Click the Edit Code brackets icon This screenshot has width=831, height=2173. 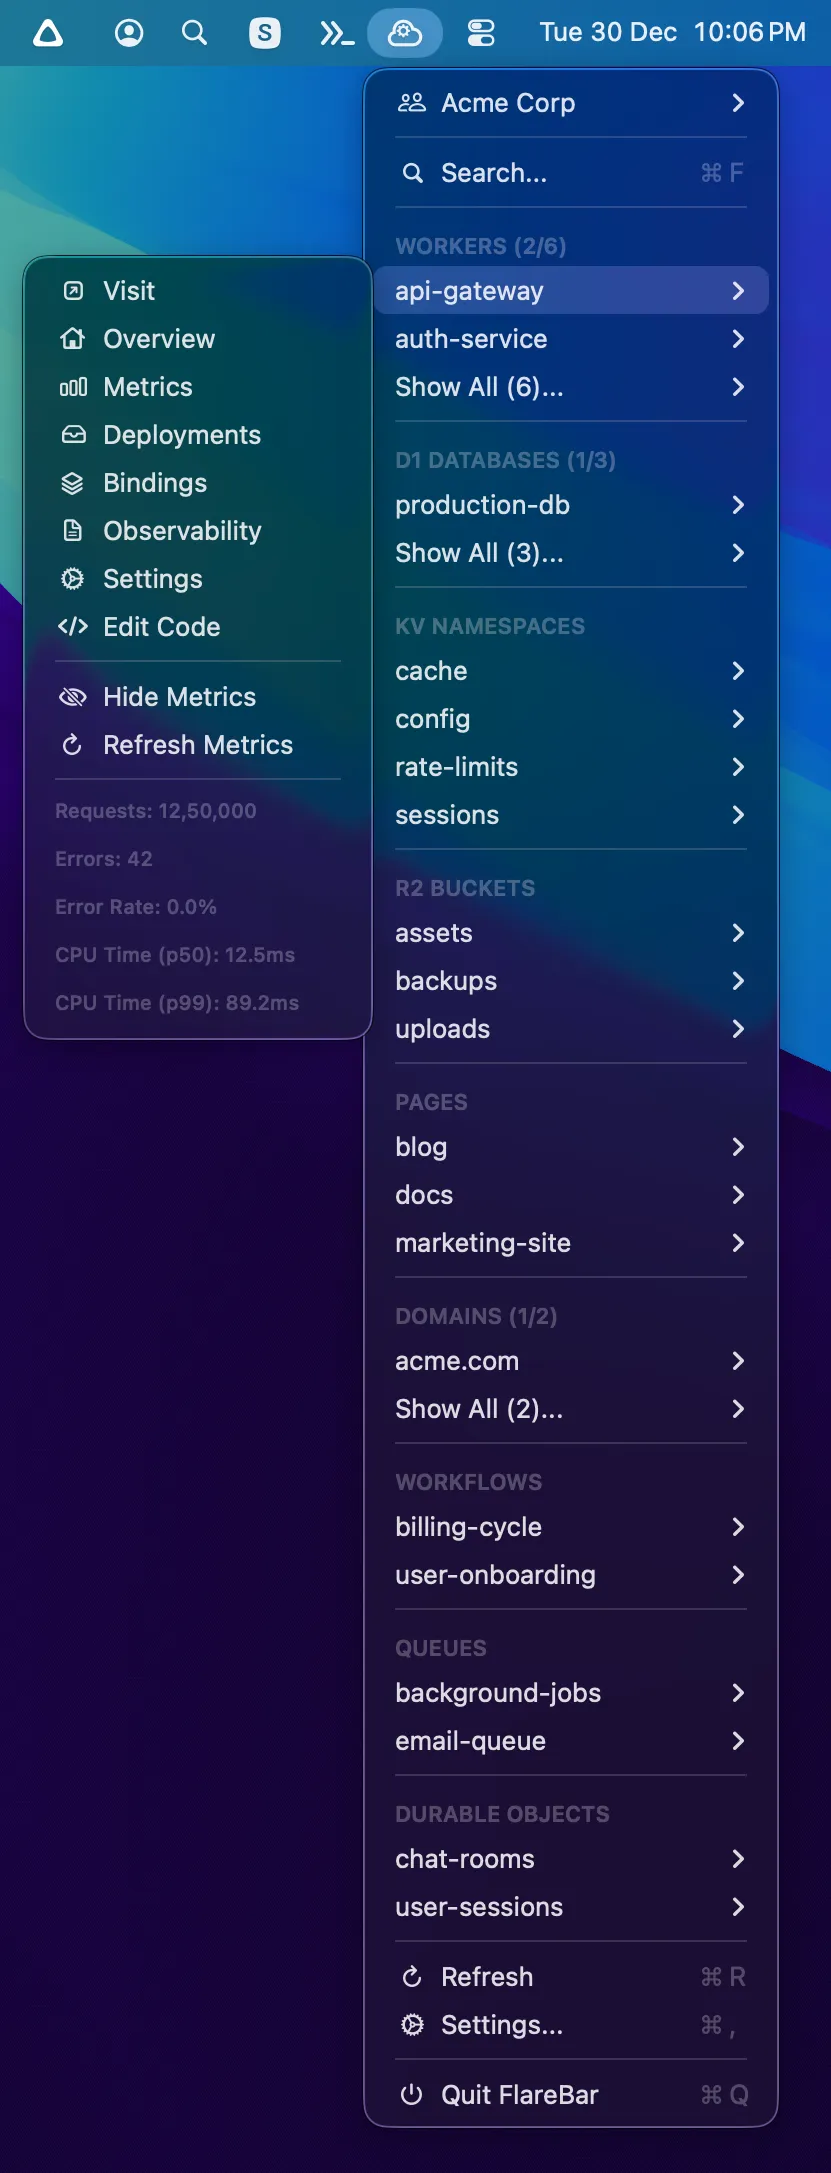tap(73, 627)
